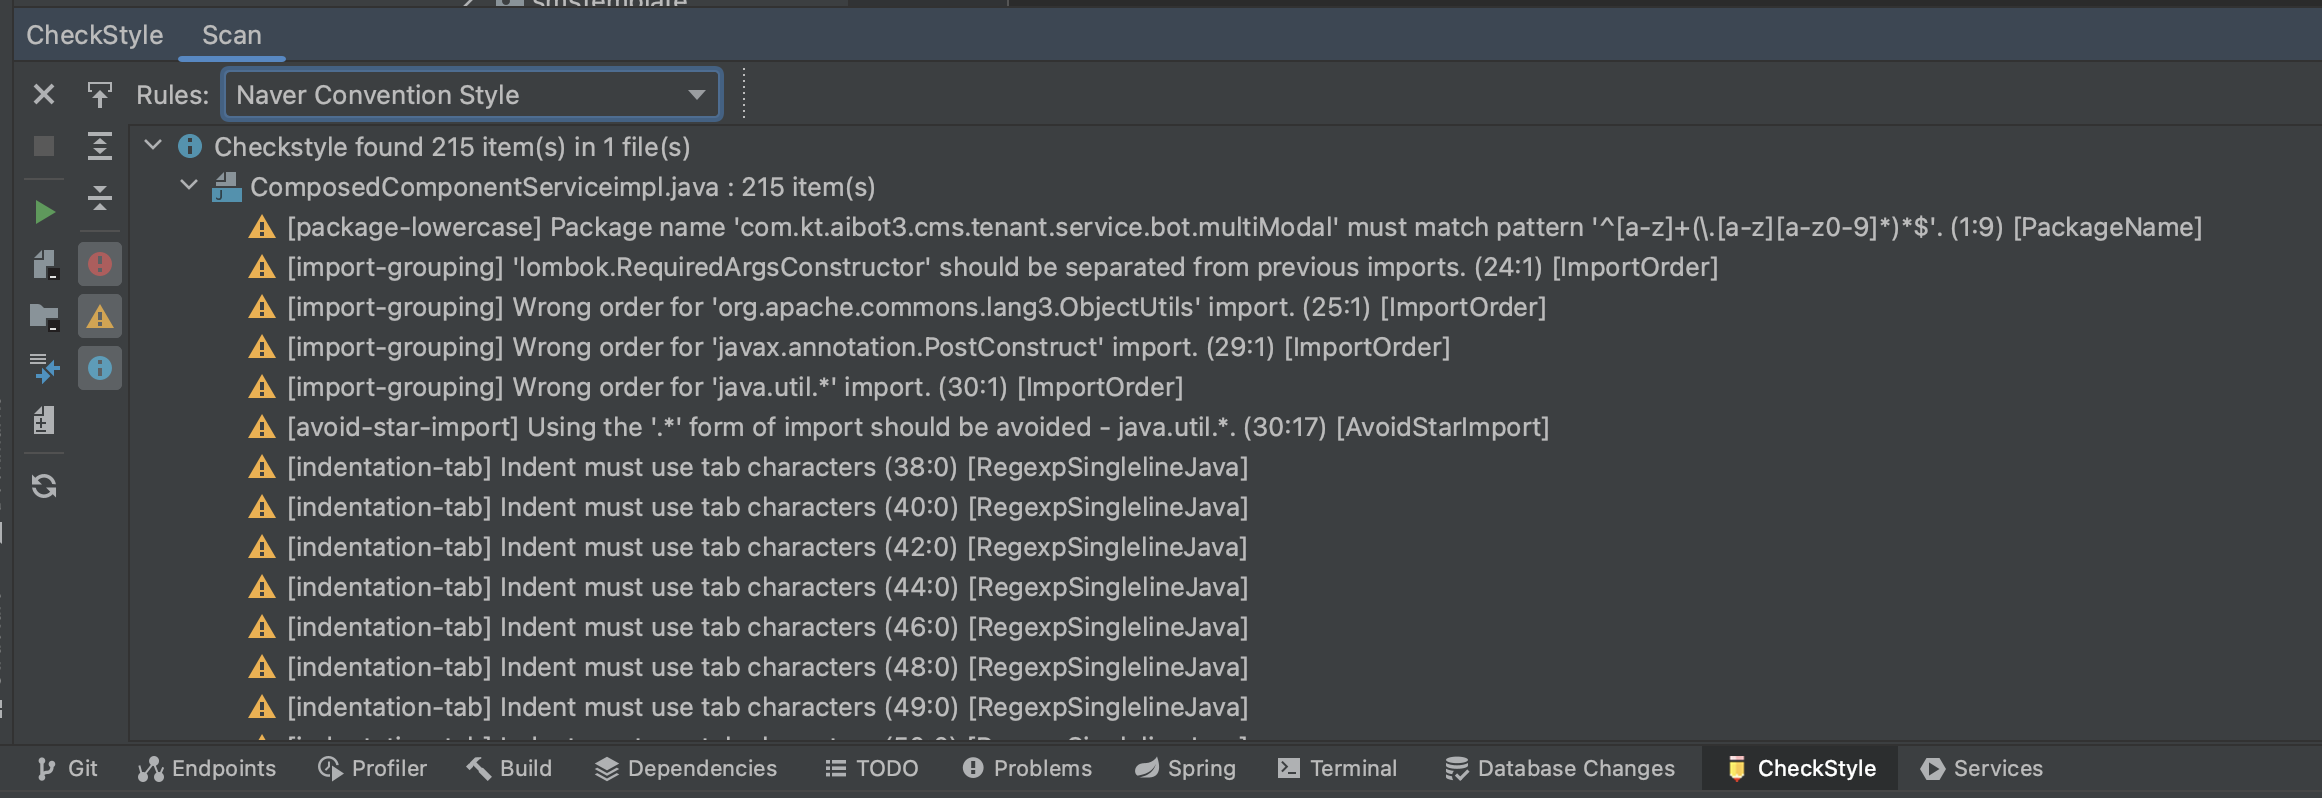
Task: Collapse the Checkstyle found 215 items node
Action: (x=153, y=146)
